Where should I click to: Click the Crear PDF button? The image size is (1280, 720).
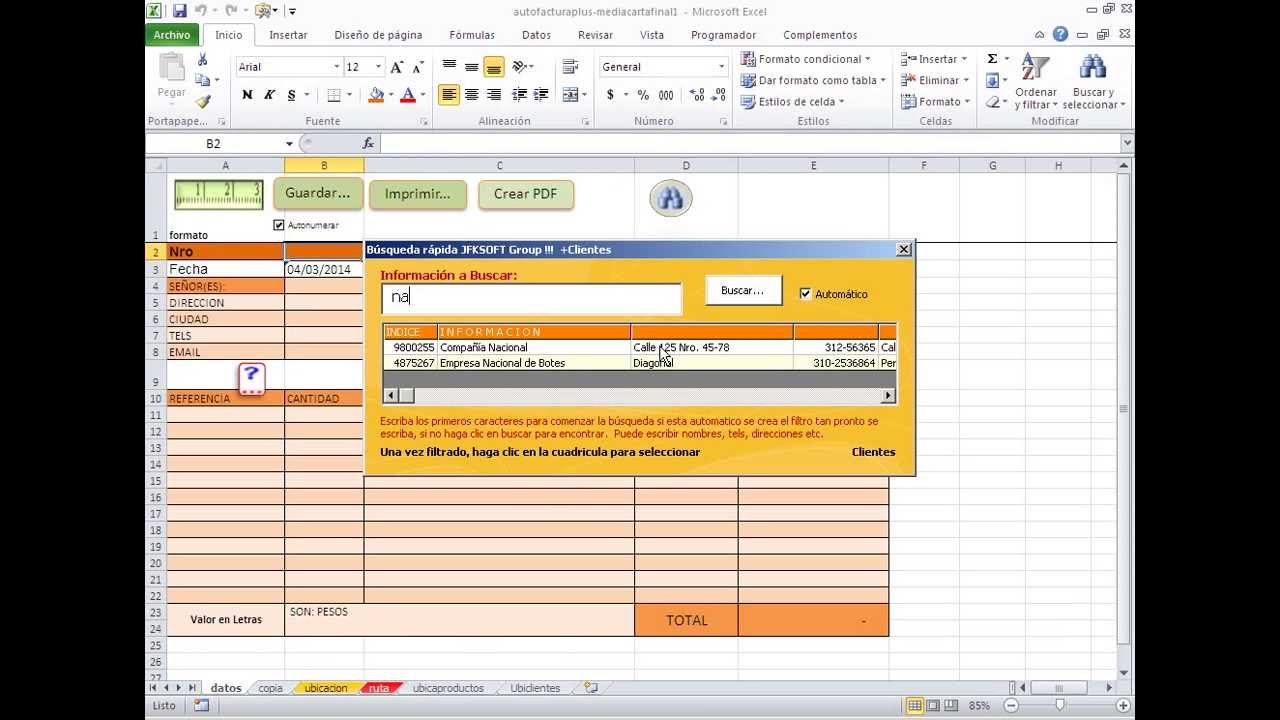pos(526,194)
